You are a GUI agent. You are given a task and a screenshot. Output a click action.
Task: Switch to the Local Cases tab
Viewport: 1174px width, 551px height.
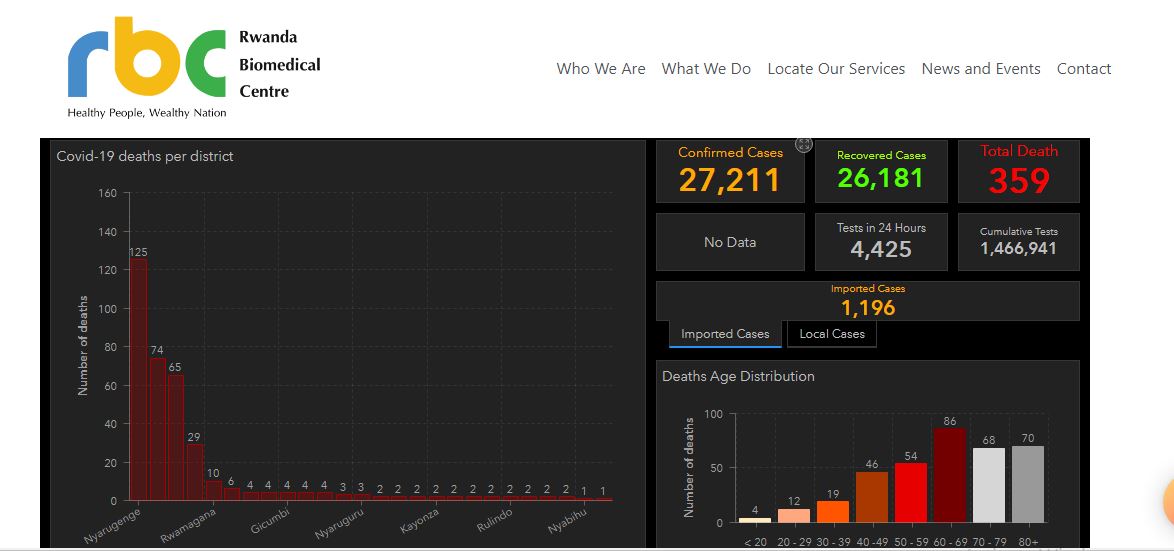click(x=832, y=334)
